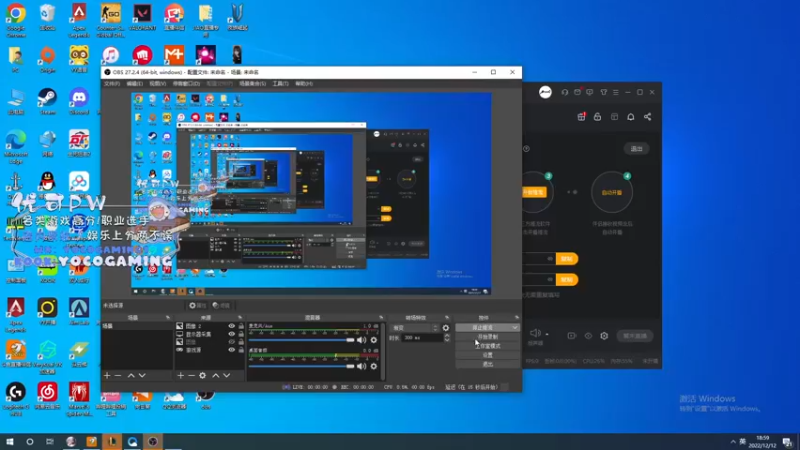This screenshot has width=800, height=450.
Task: Move source down with Sources panel down arrow
Action: click(x=227, y=376)
